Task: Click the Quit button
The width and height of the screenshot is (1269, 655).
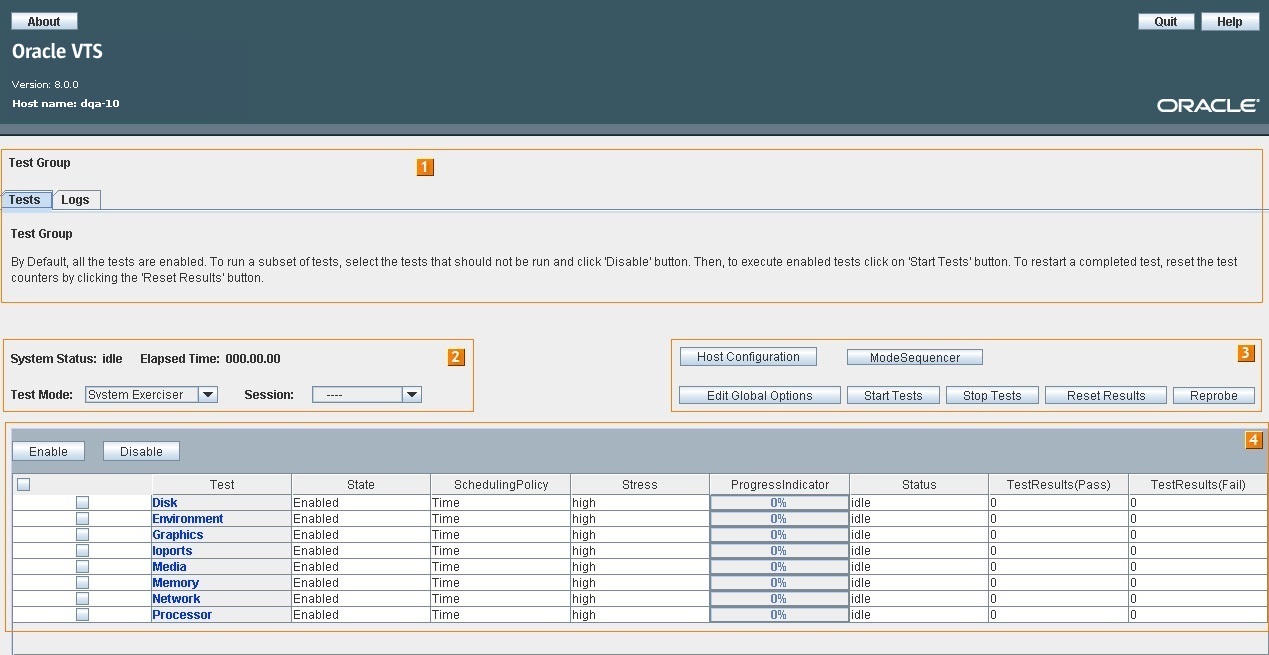Action: click(x=1166, y=21)
